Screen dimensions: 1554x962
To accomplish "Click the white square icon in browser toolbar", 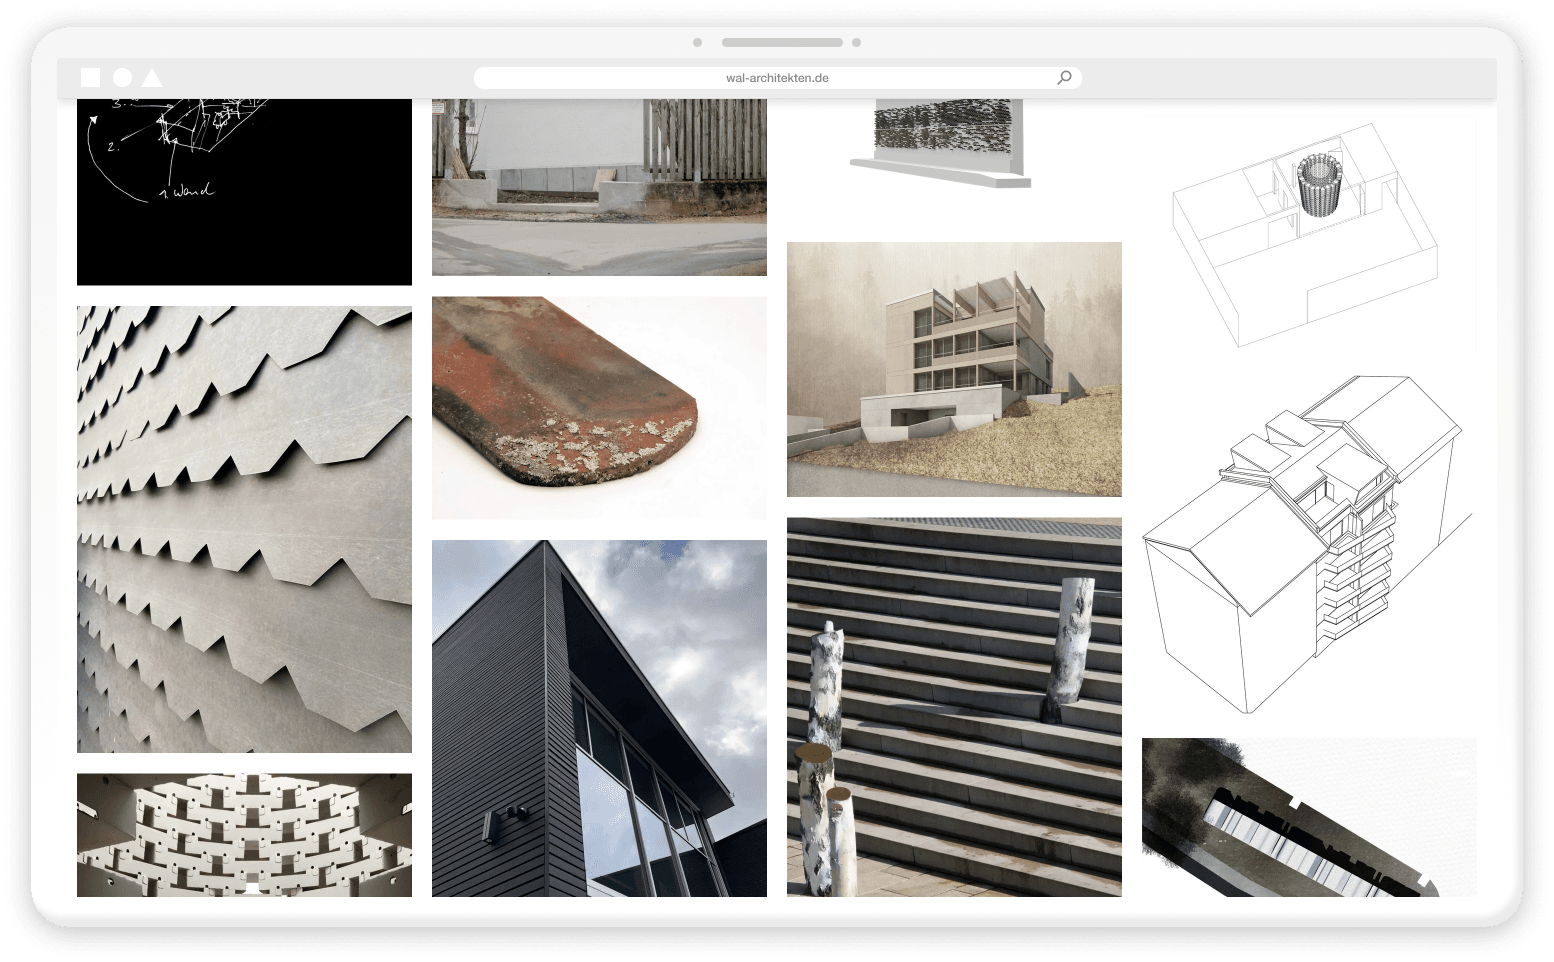I will (x=90, y=77).
